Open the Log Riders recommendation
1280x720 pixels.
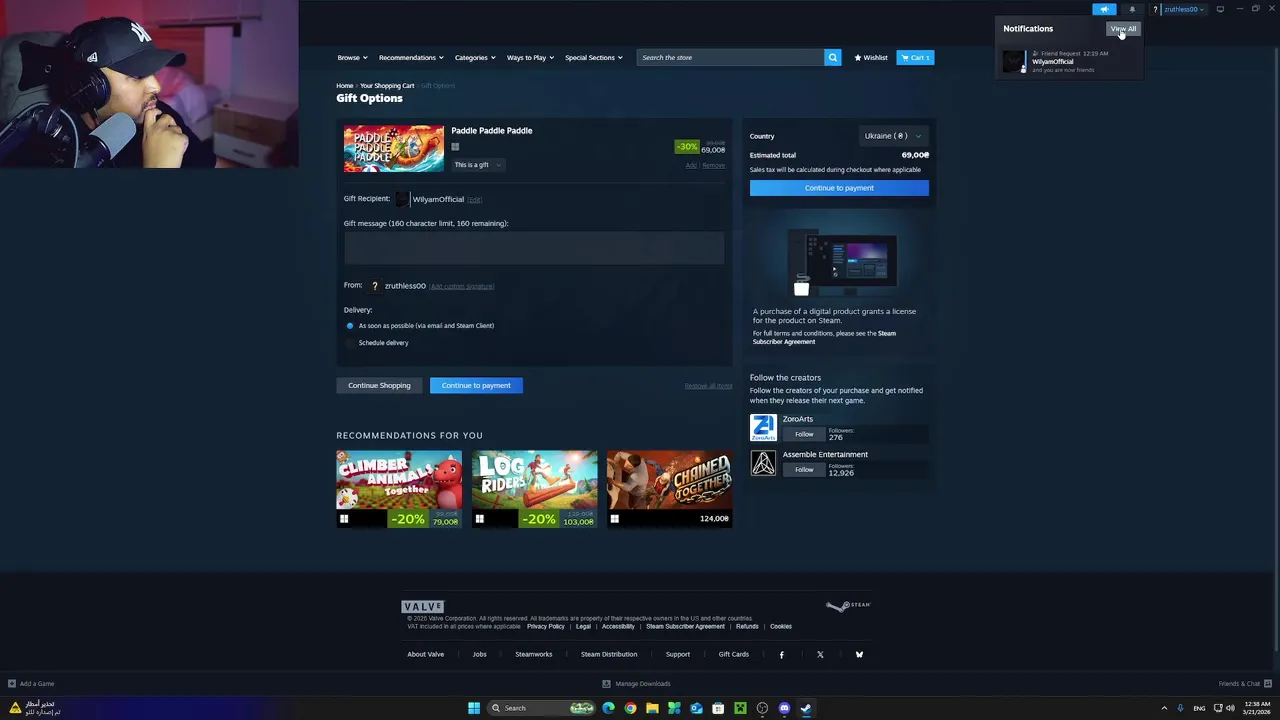(x=534, y=488)
